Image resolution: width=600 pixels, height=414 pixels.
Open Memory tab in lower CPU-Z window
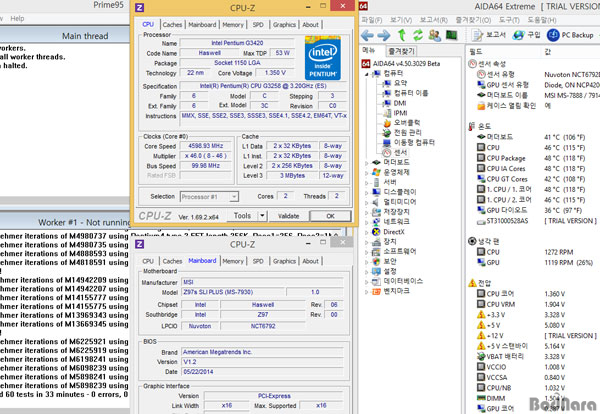pos(233,261)
